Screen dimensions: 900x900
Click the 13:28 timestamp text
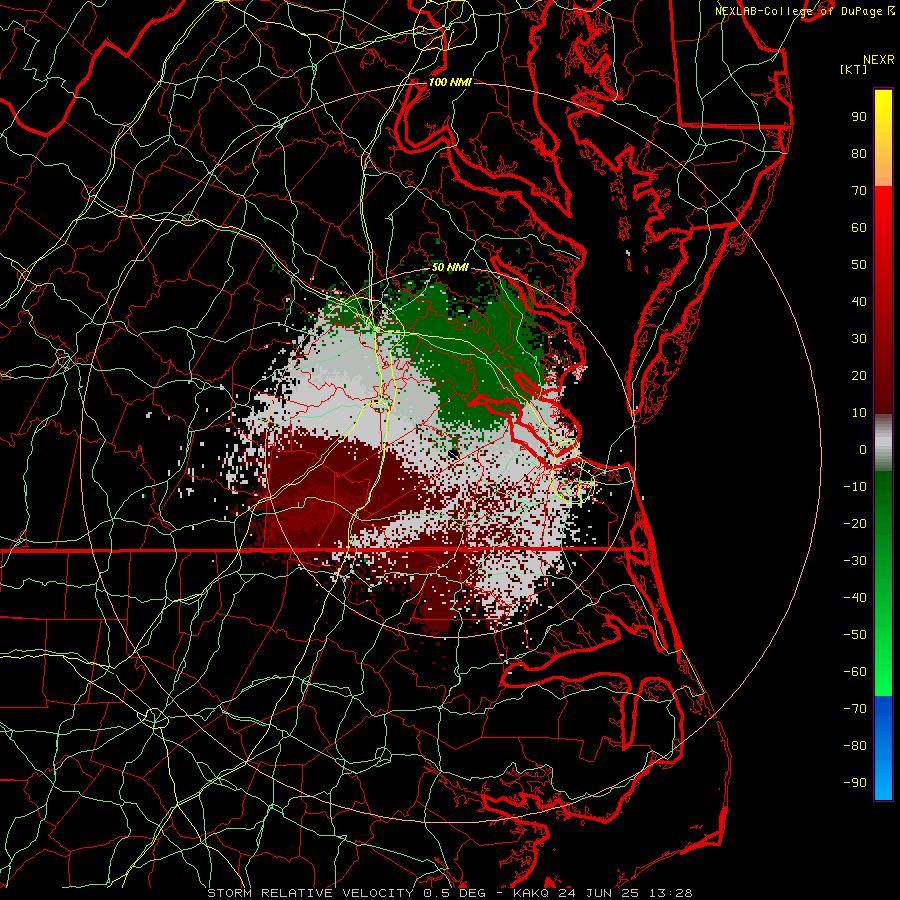tap(670, 893)
